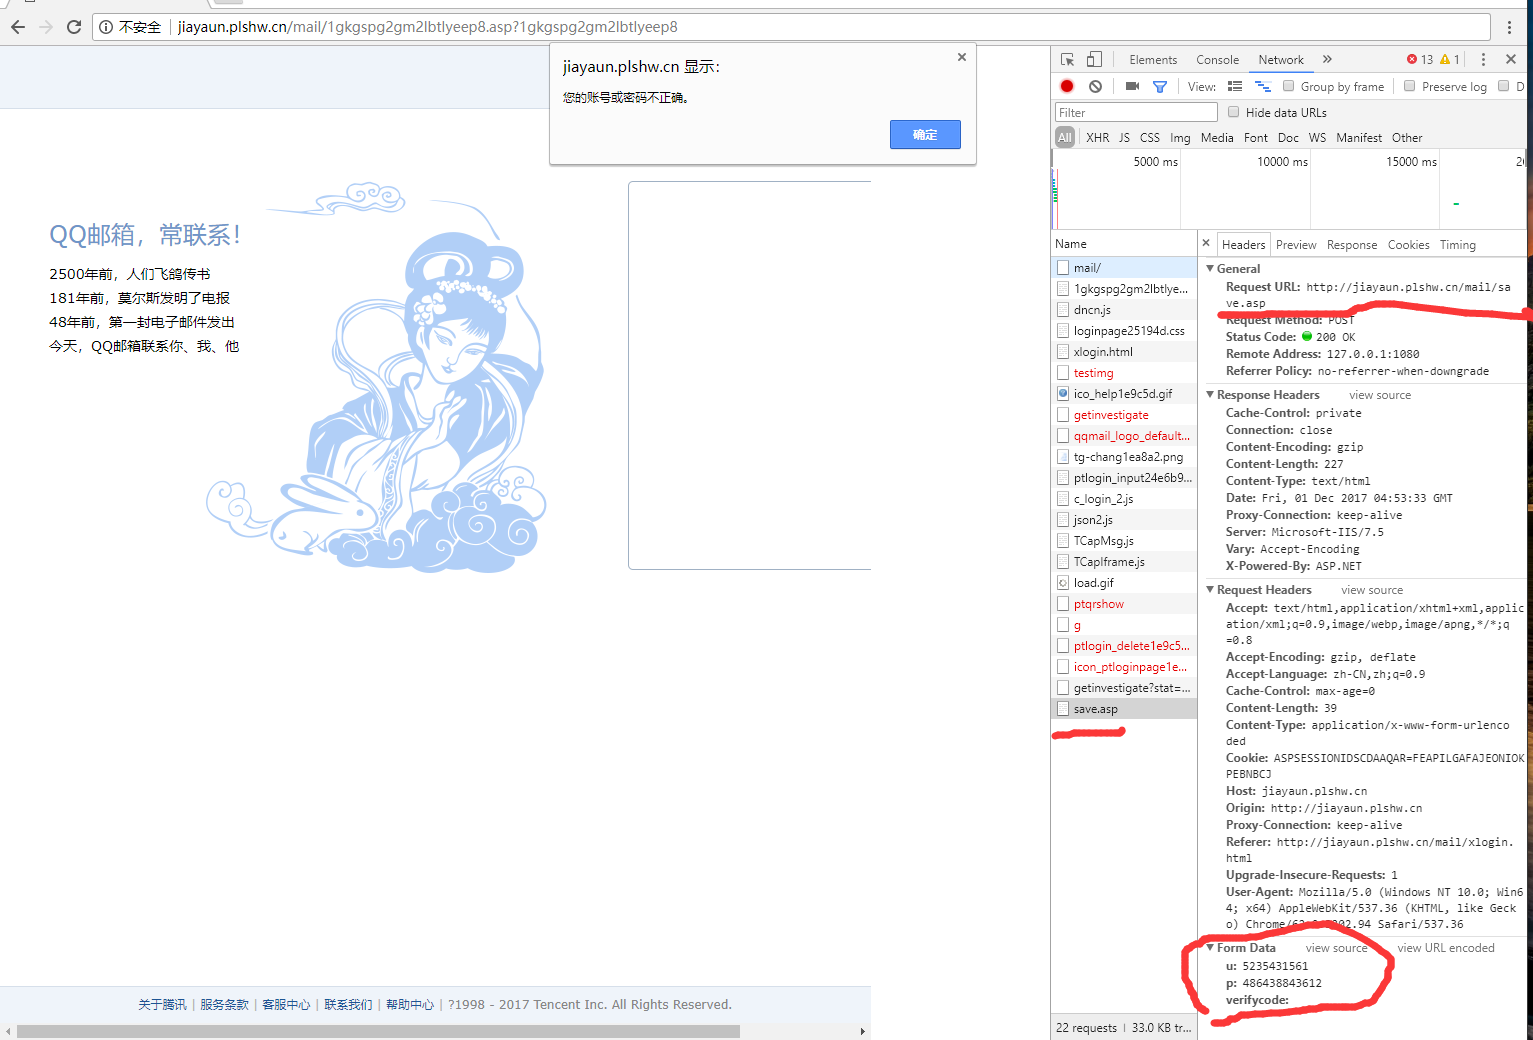
Task: View source of Request Headers
Action: click(x=1372, y=590)
